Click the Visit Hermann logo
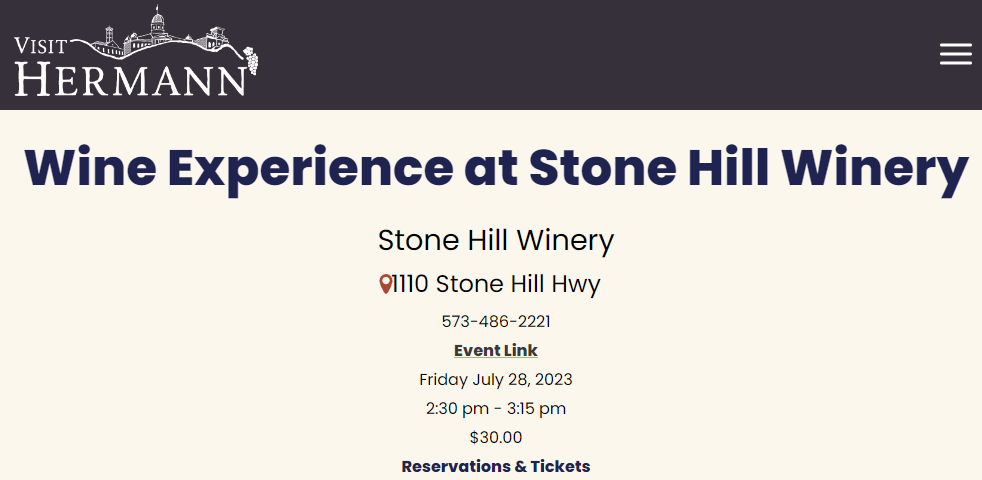982x480 pixels. click(135, 53)
